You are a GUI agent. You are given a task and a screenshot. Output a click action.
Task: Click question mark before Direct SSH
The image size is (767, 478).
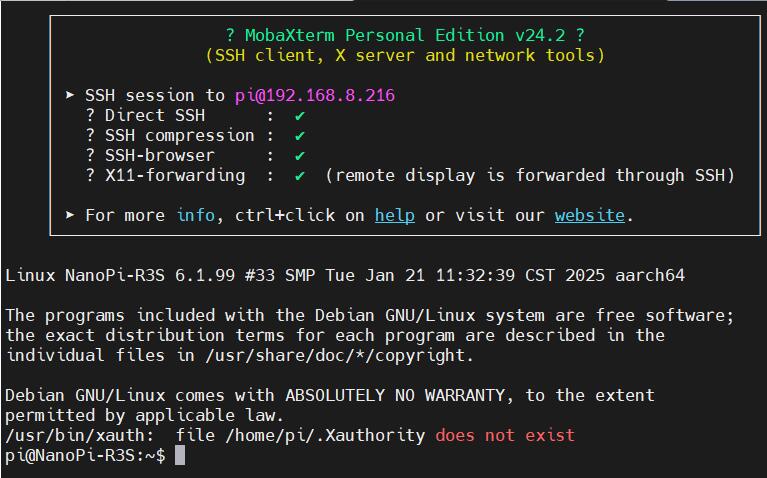[x=90, y=115]
